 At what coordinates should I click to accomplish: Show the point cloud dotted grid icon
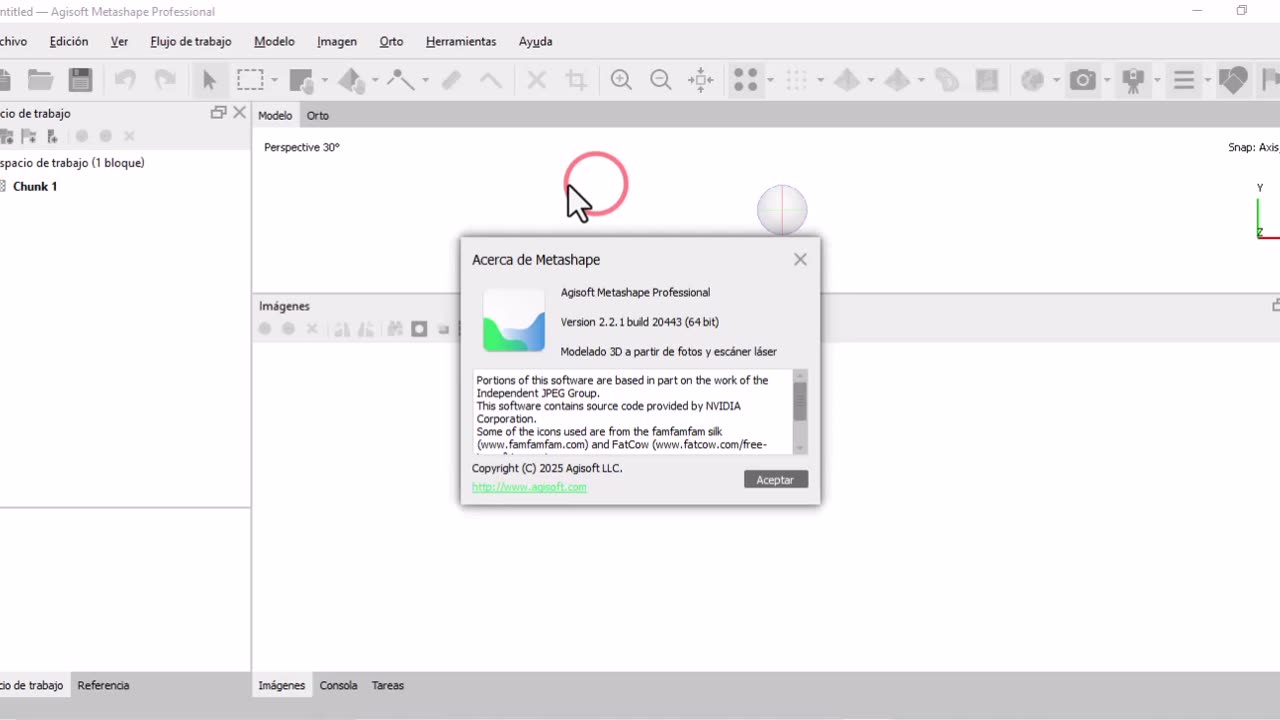(797, 80)
